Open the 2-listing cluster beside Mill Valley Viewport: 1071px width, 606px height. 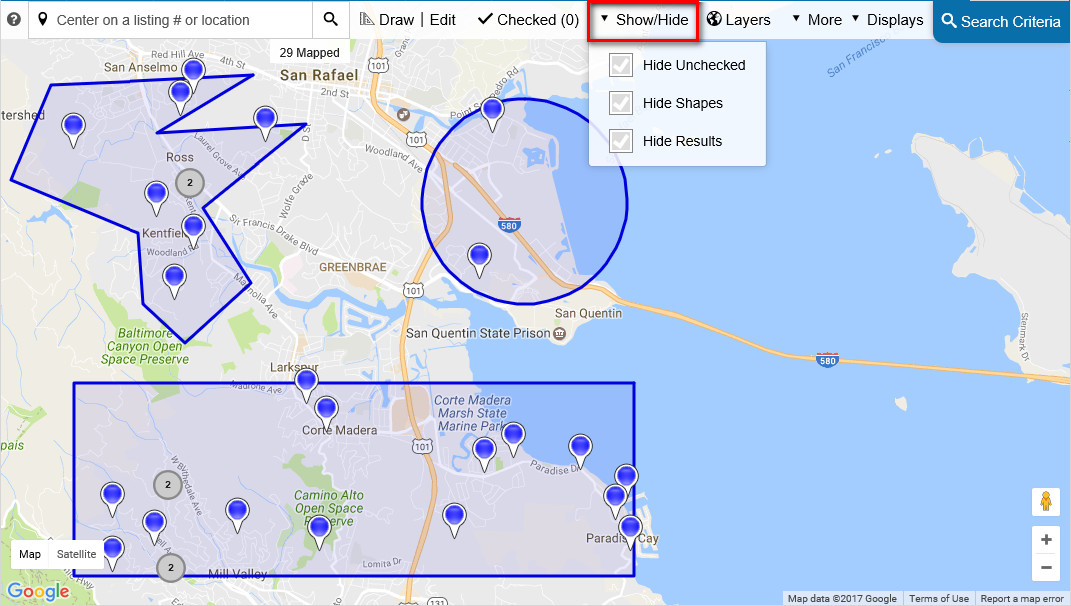tap(171, 567)
